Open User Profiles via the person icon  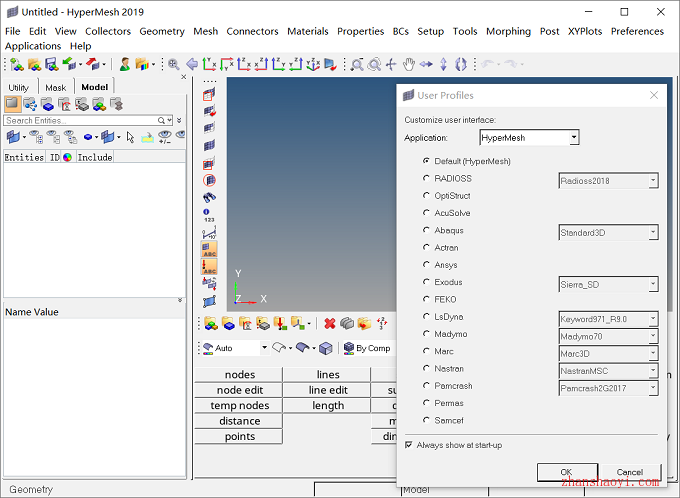coord(125,65)
